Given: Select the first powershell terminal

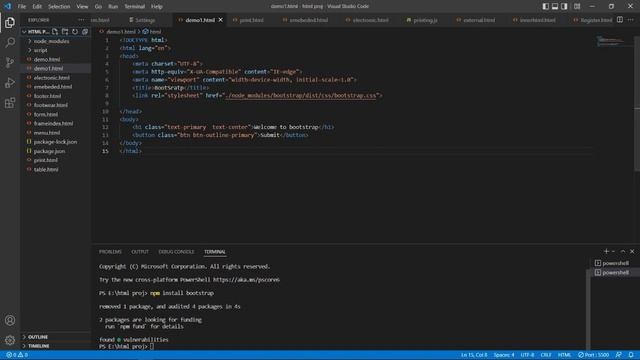Looking at the screenshot, I should (615, 263).
